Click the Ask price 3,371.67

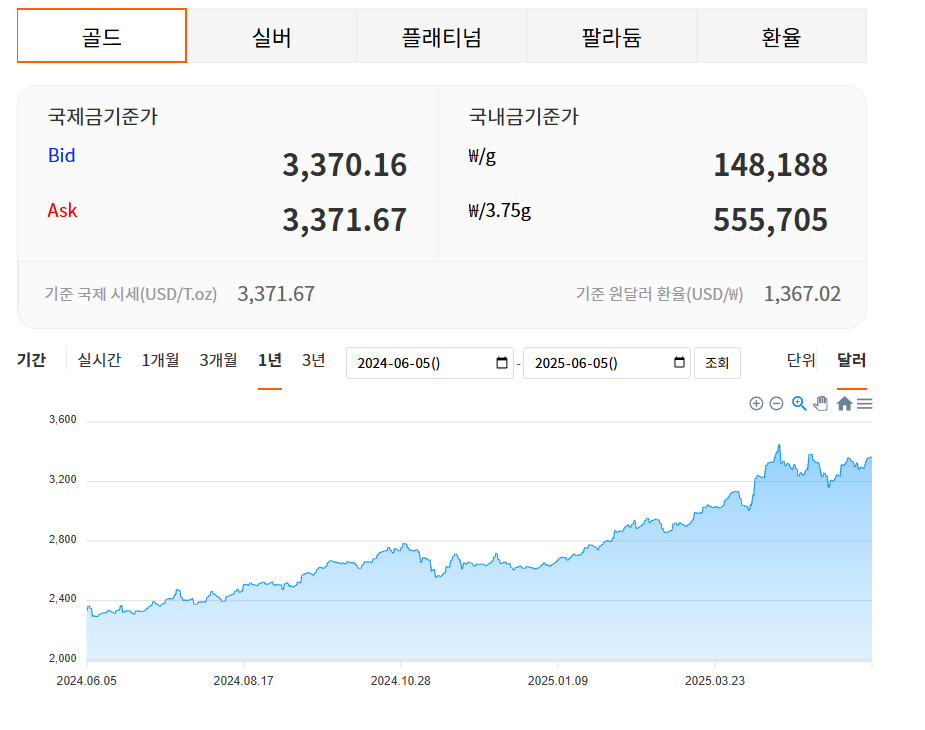click(345, 220)
